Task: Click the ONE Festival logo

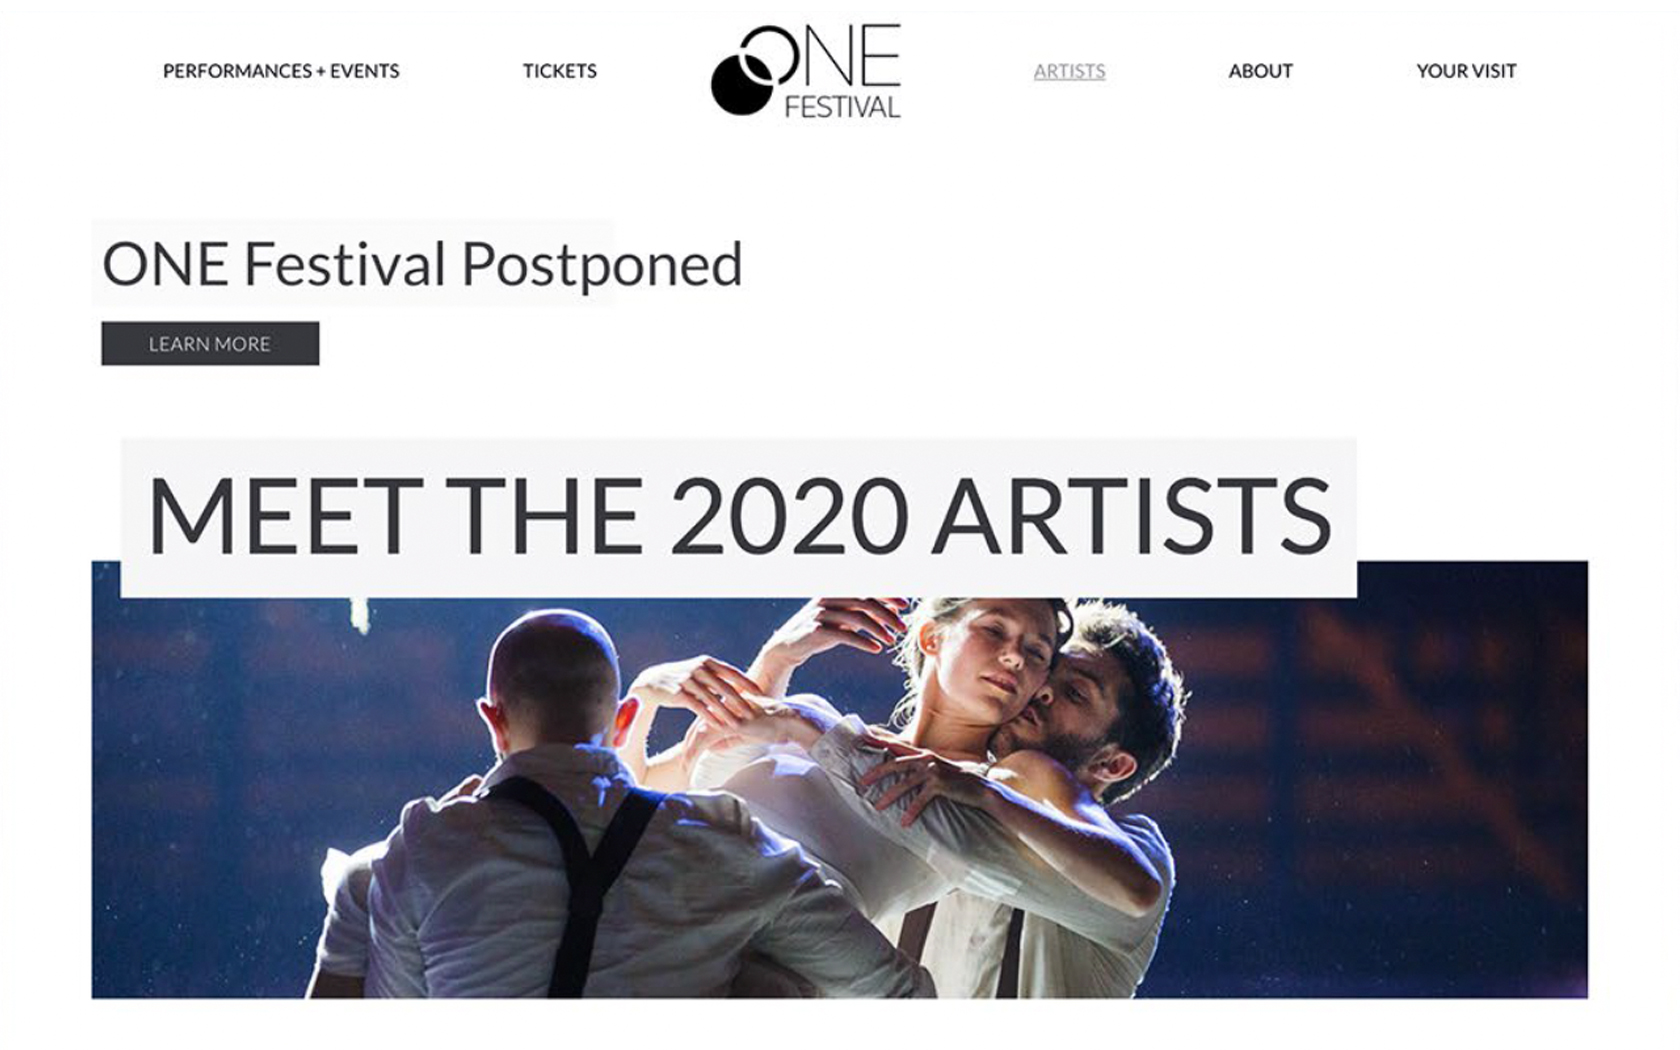Action: (x=806, y=70)
